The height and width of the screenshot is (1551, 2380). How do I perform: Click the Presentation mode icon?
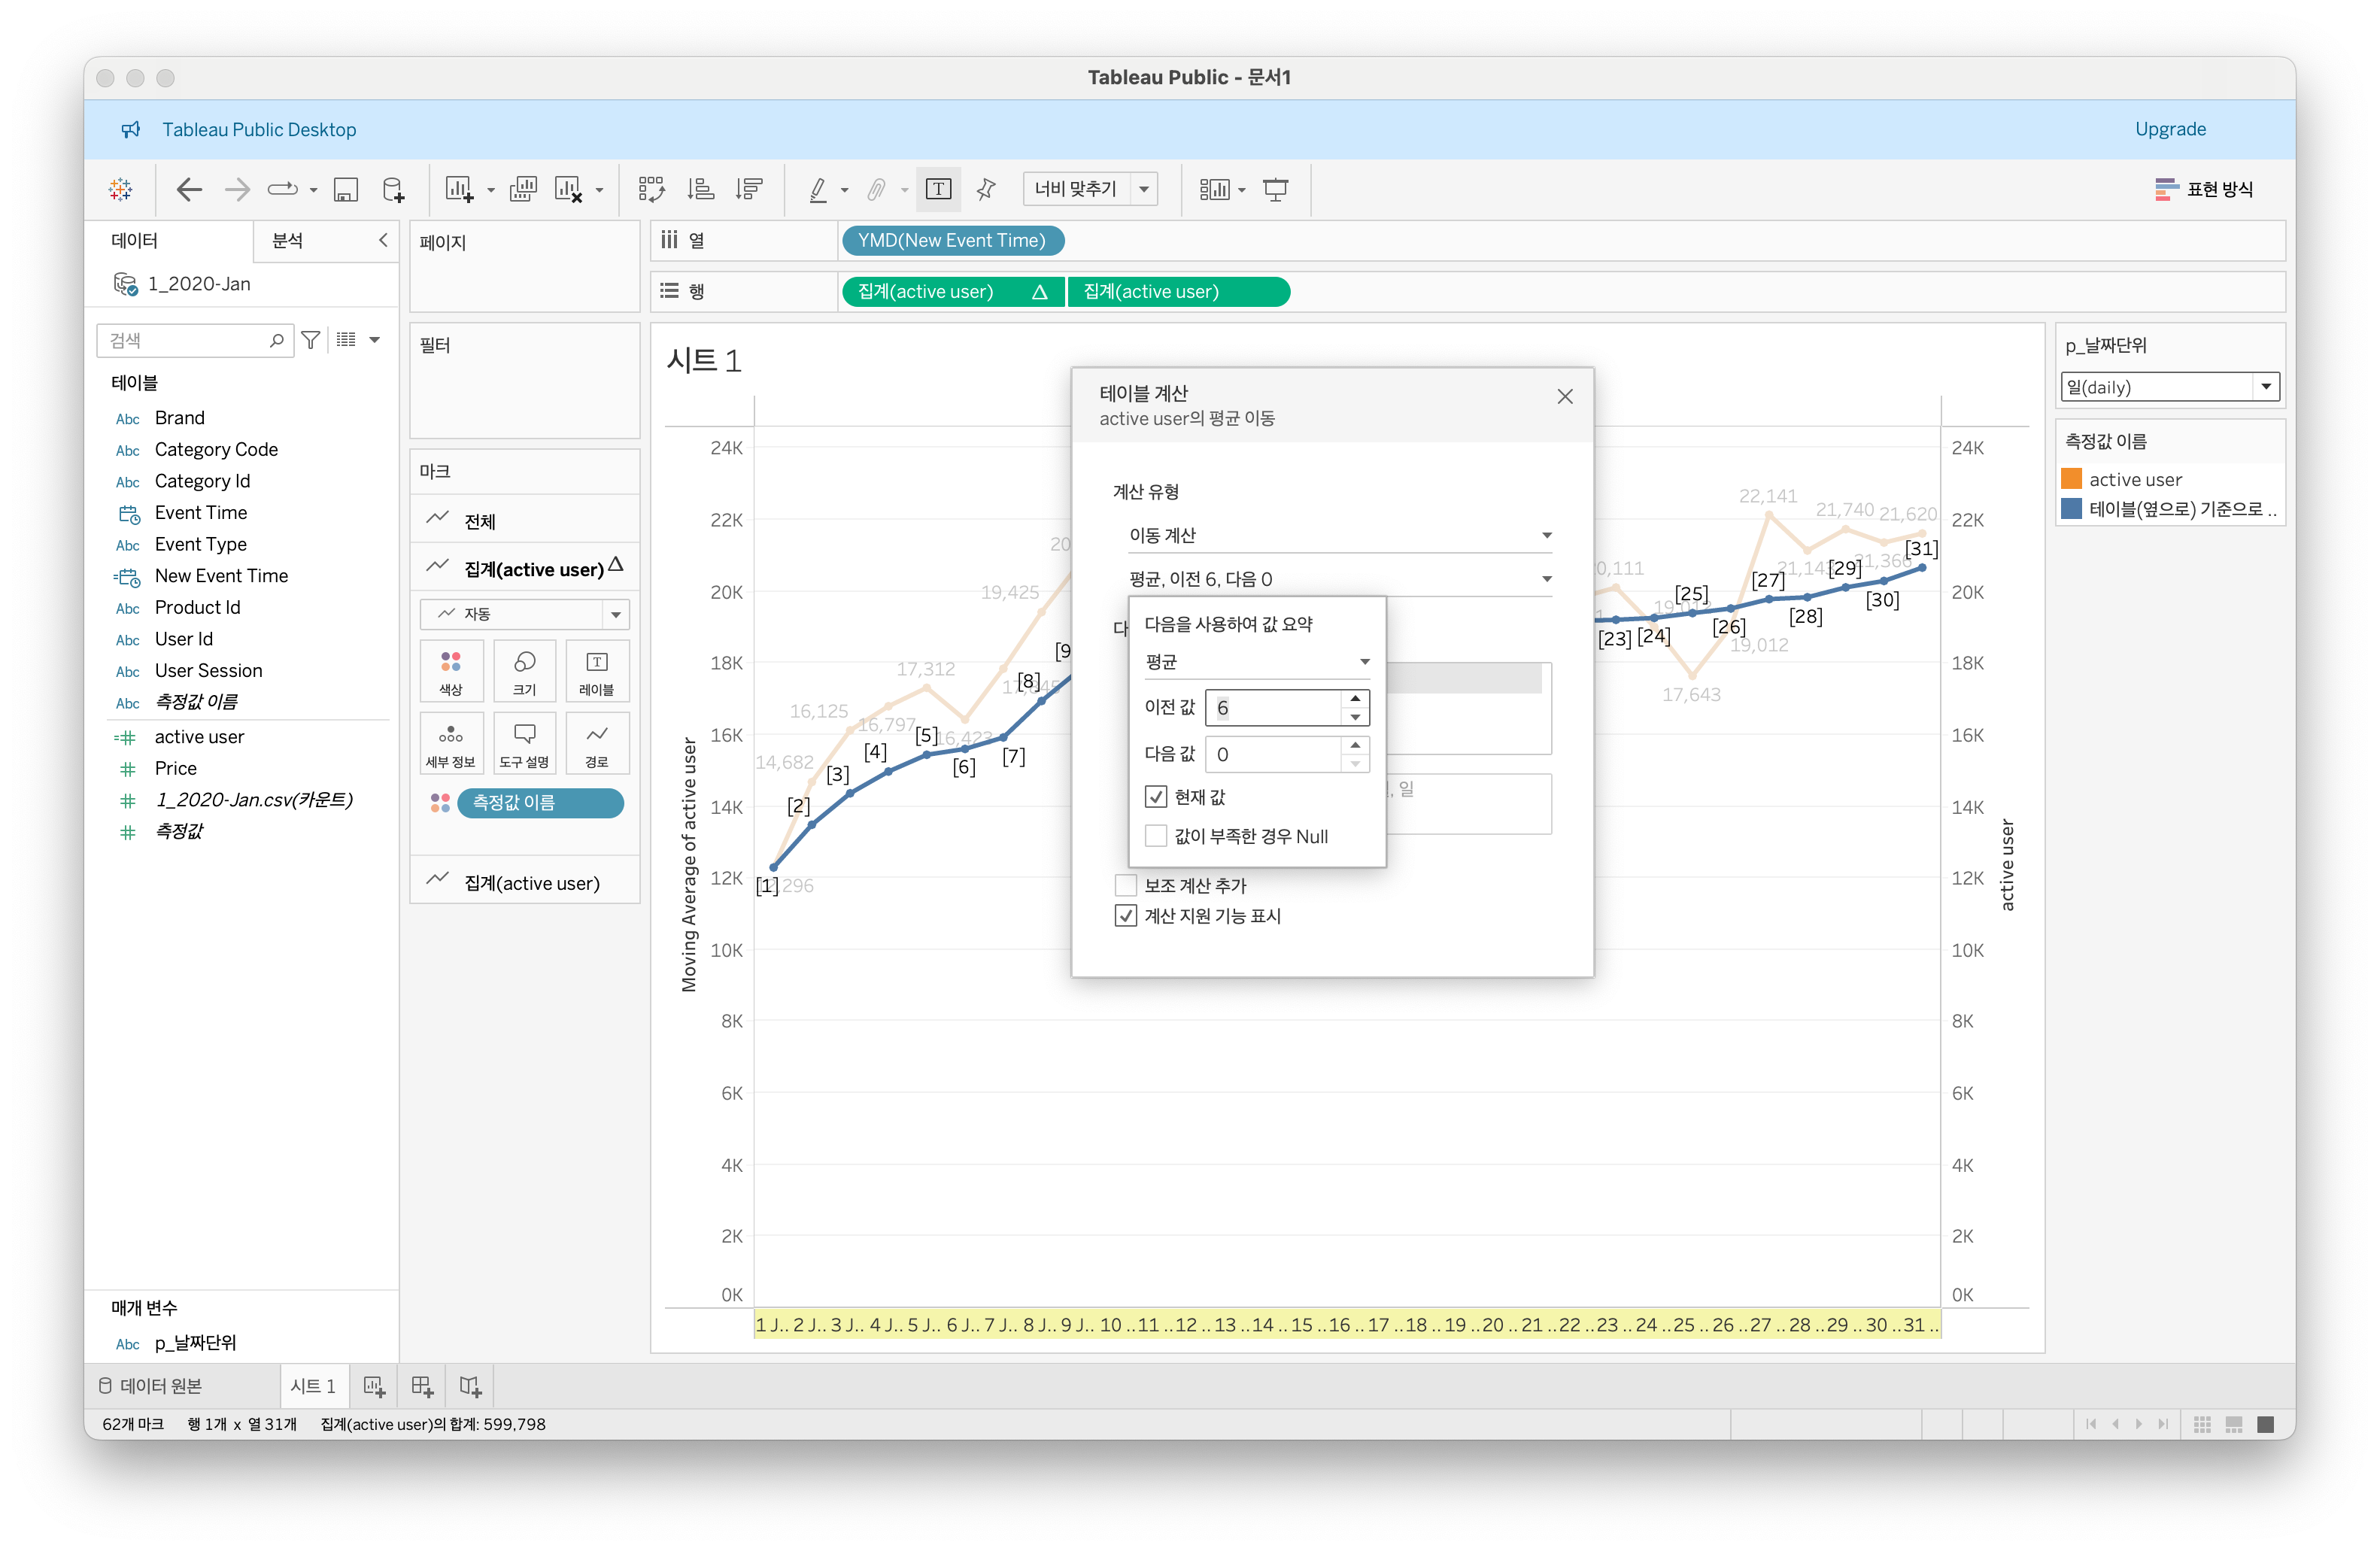[x=1275, y=189]
